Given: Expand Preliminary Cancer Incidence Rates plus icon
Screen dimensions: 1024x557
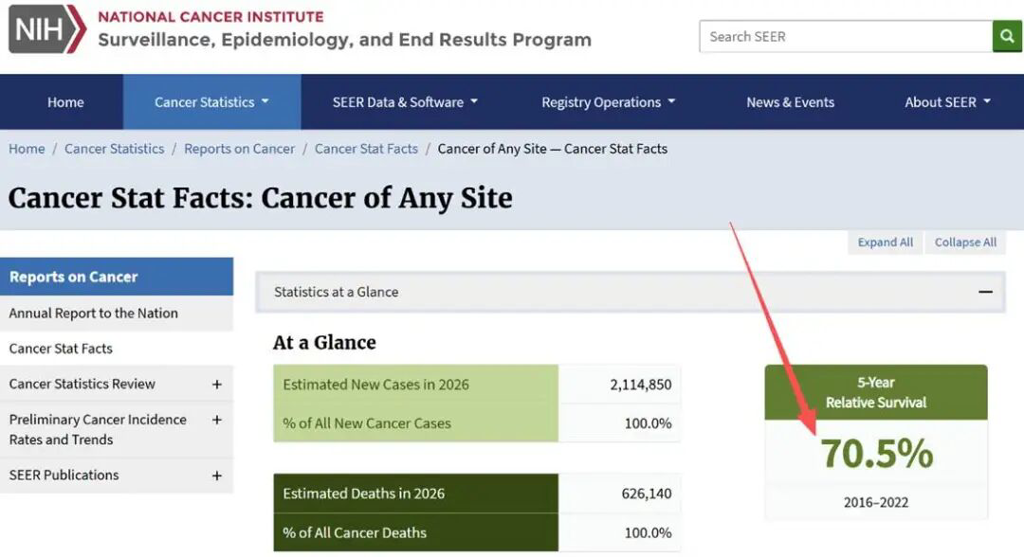Looking at the screenshot, I should point(217,420).
